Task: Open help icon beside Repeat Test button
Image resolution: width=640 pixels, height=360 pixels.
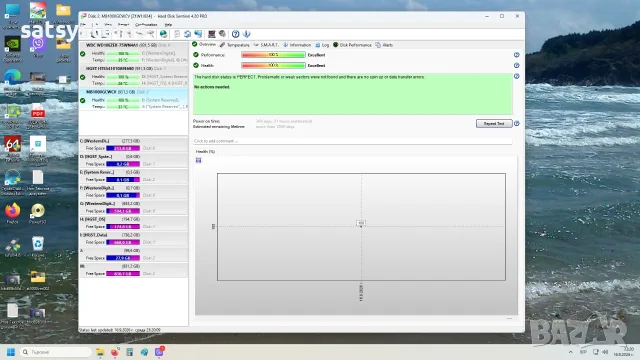Action: point(516,123)
